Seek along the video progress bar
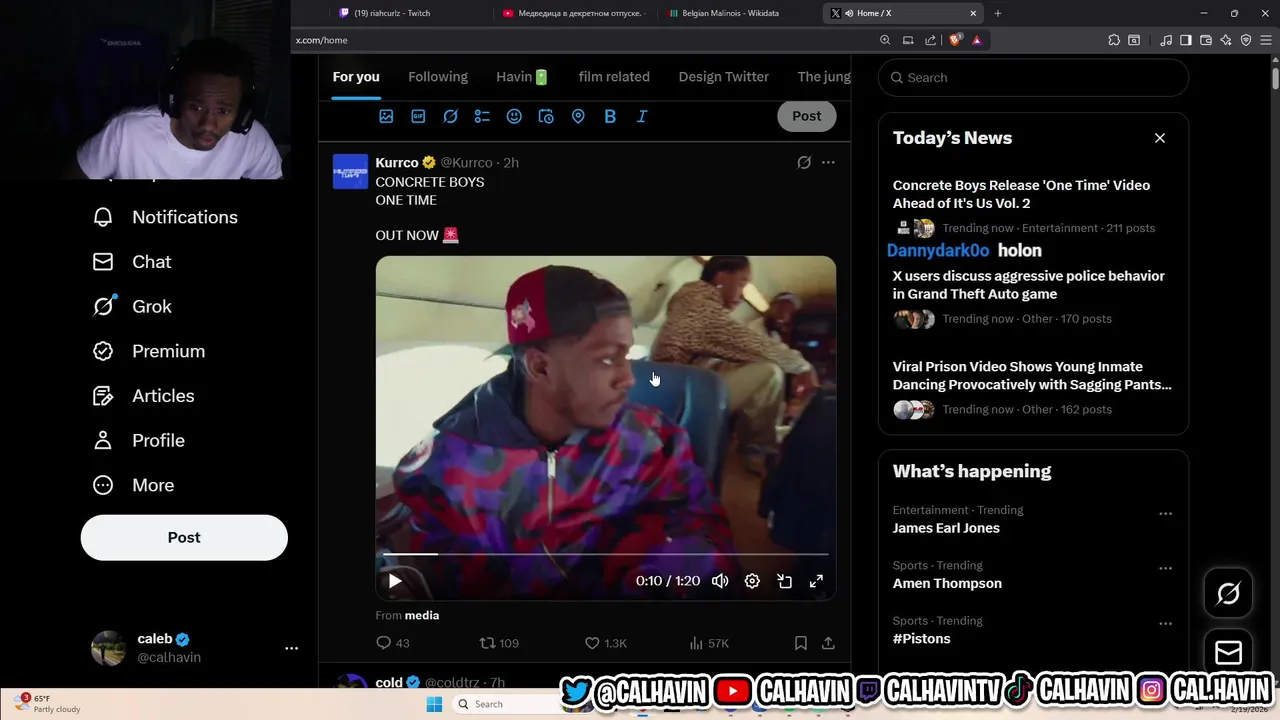 point(606,554)
